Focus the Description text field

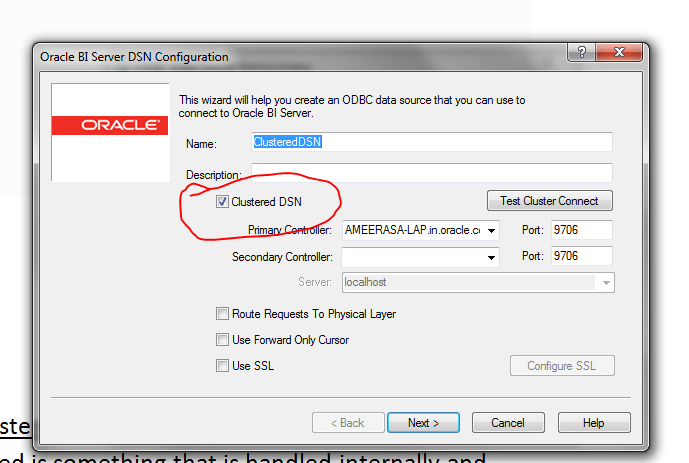432,173
